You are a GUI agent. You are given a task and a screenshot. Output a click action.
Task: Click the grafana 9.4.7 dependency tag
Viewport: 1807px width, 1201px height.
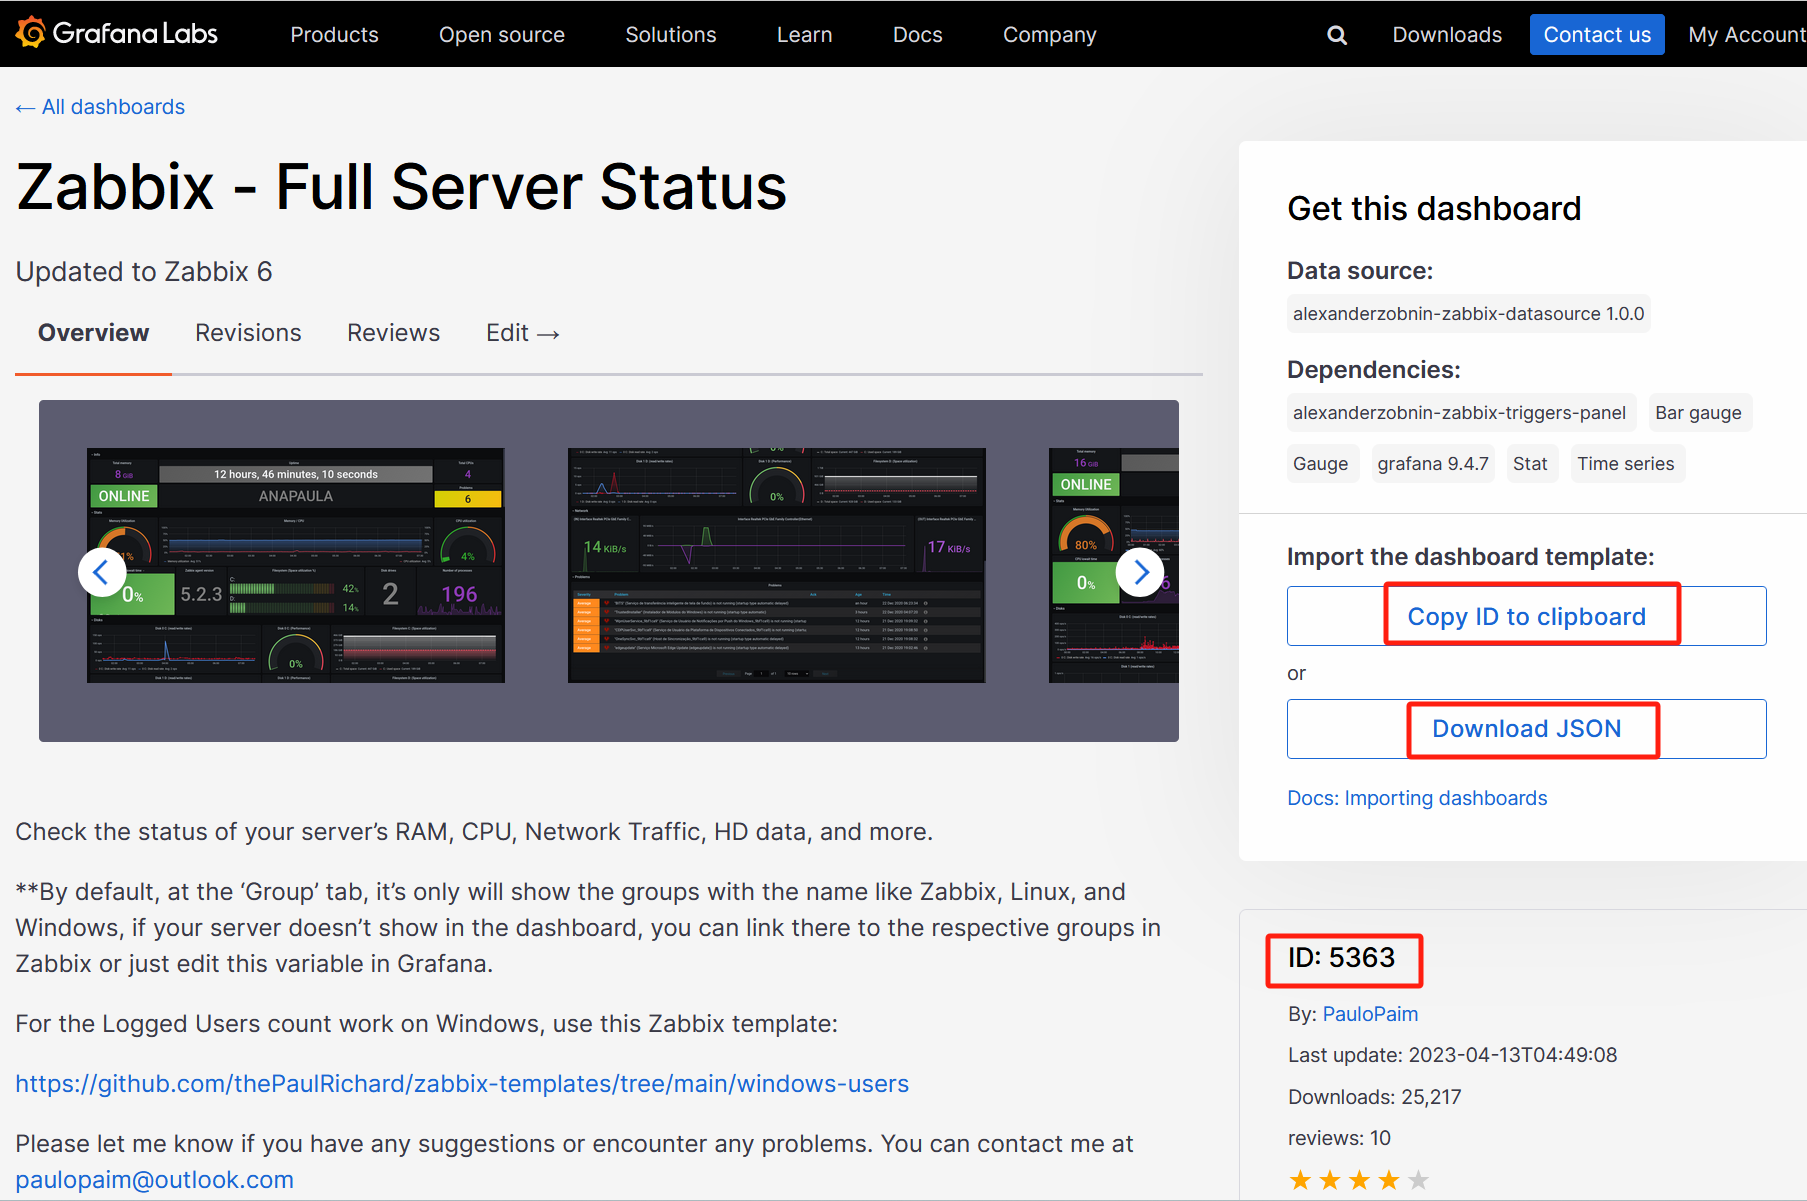[x=1432, y=464]
